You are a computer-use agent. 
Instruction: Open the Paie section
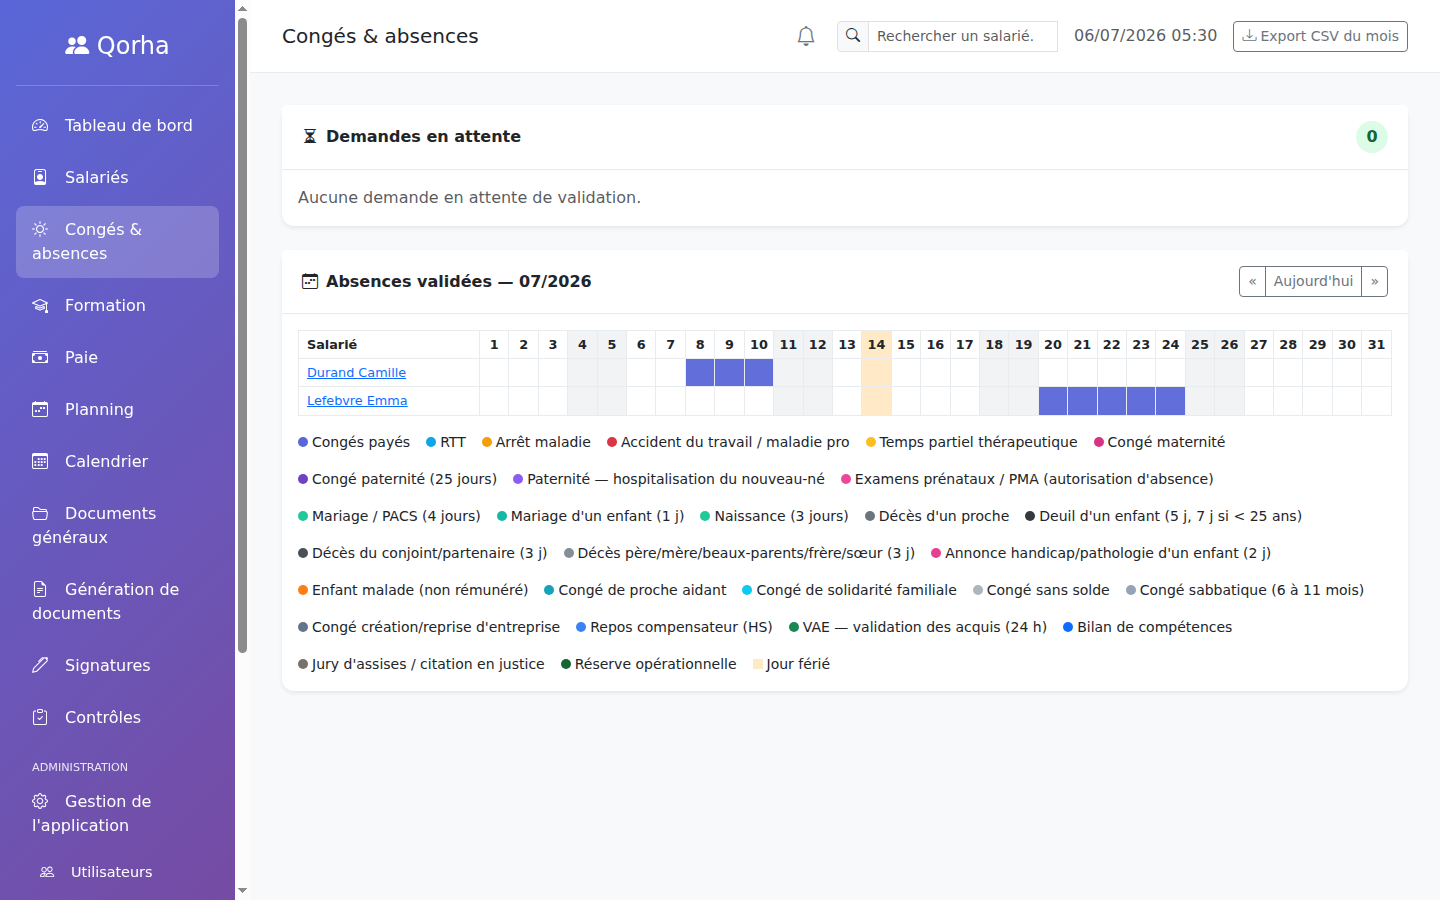pyautogui.click(x=117, y=357)
